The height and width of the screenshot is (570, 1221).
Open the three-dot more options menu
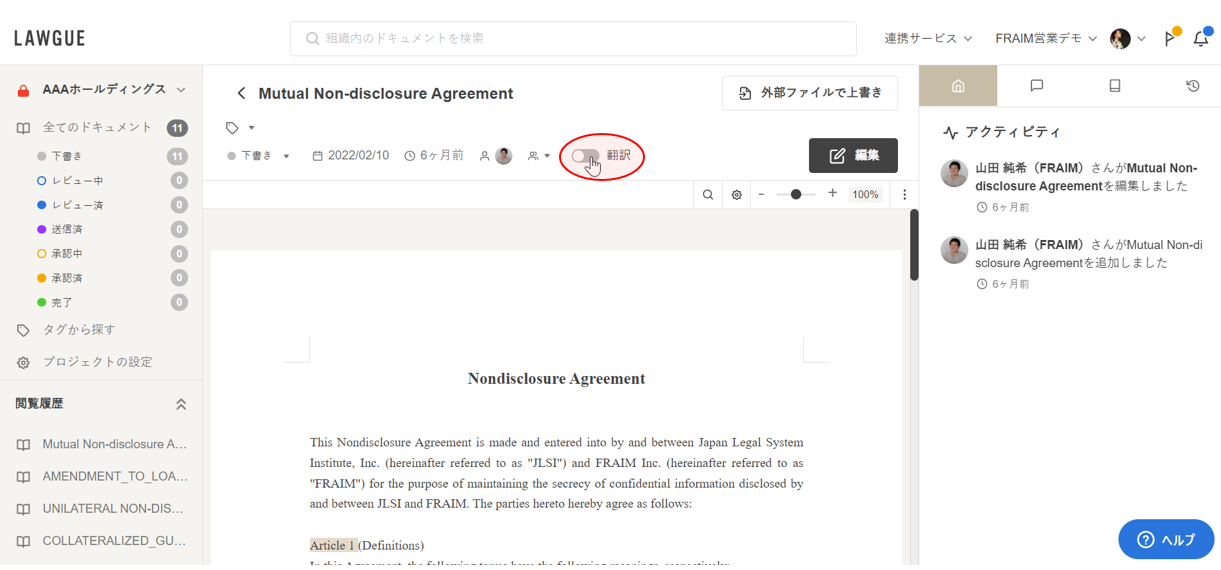pos(904,195)
